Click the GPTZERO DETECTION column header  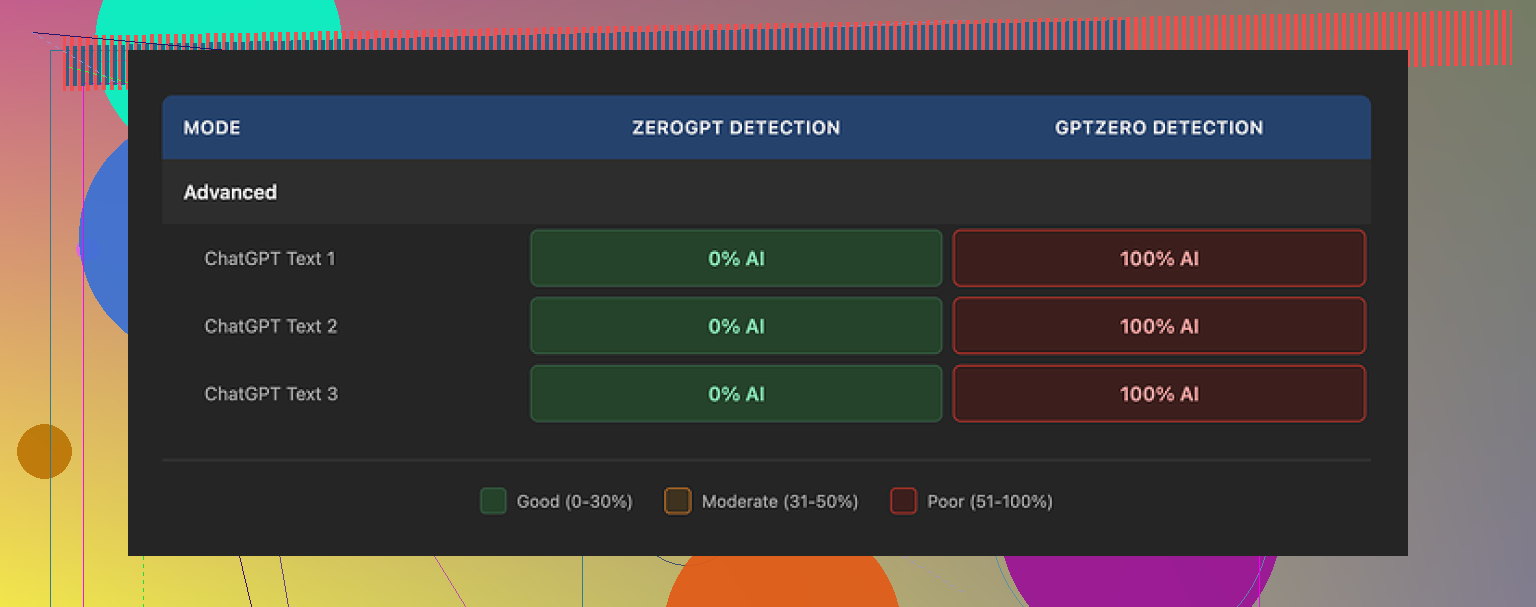1159,128
